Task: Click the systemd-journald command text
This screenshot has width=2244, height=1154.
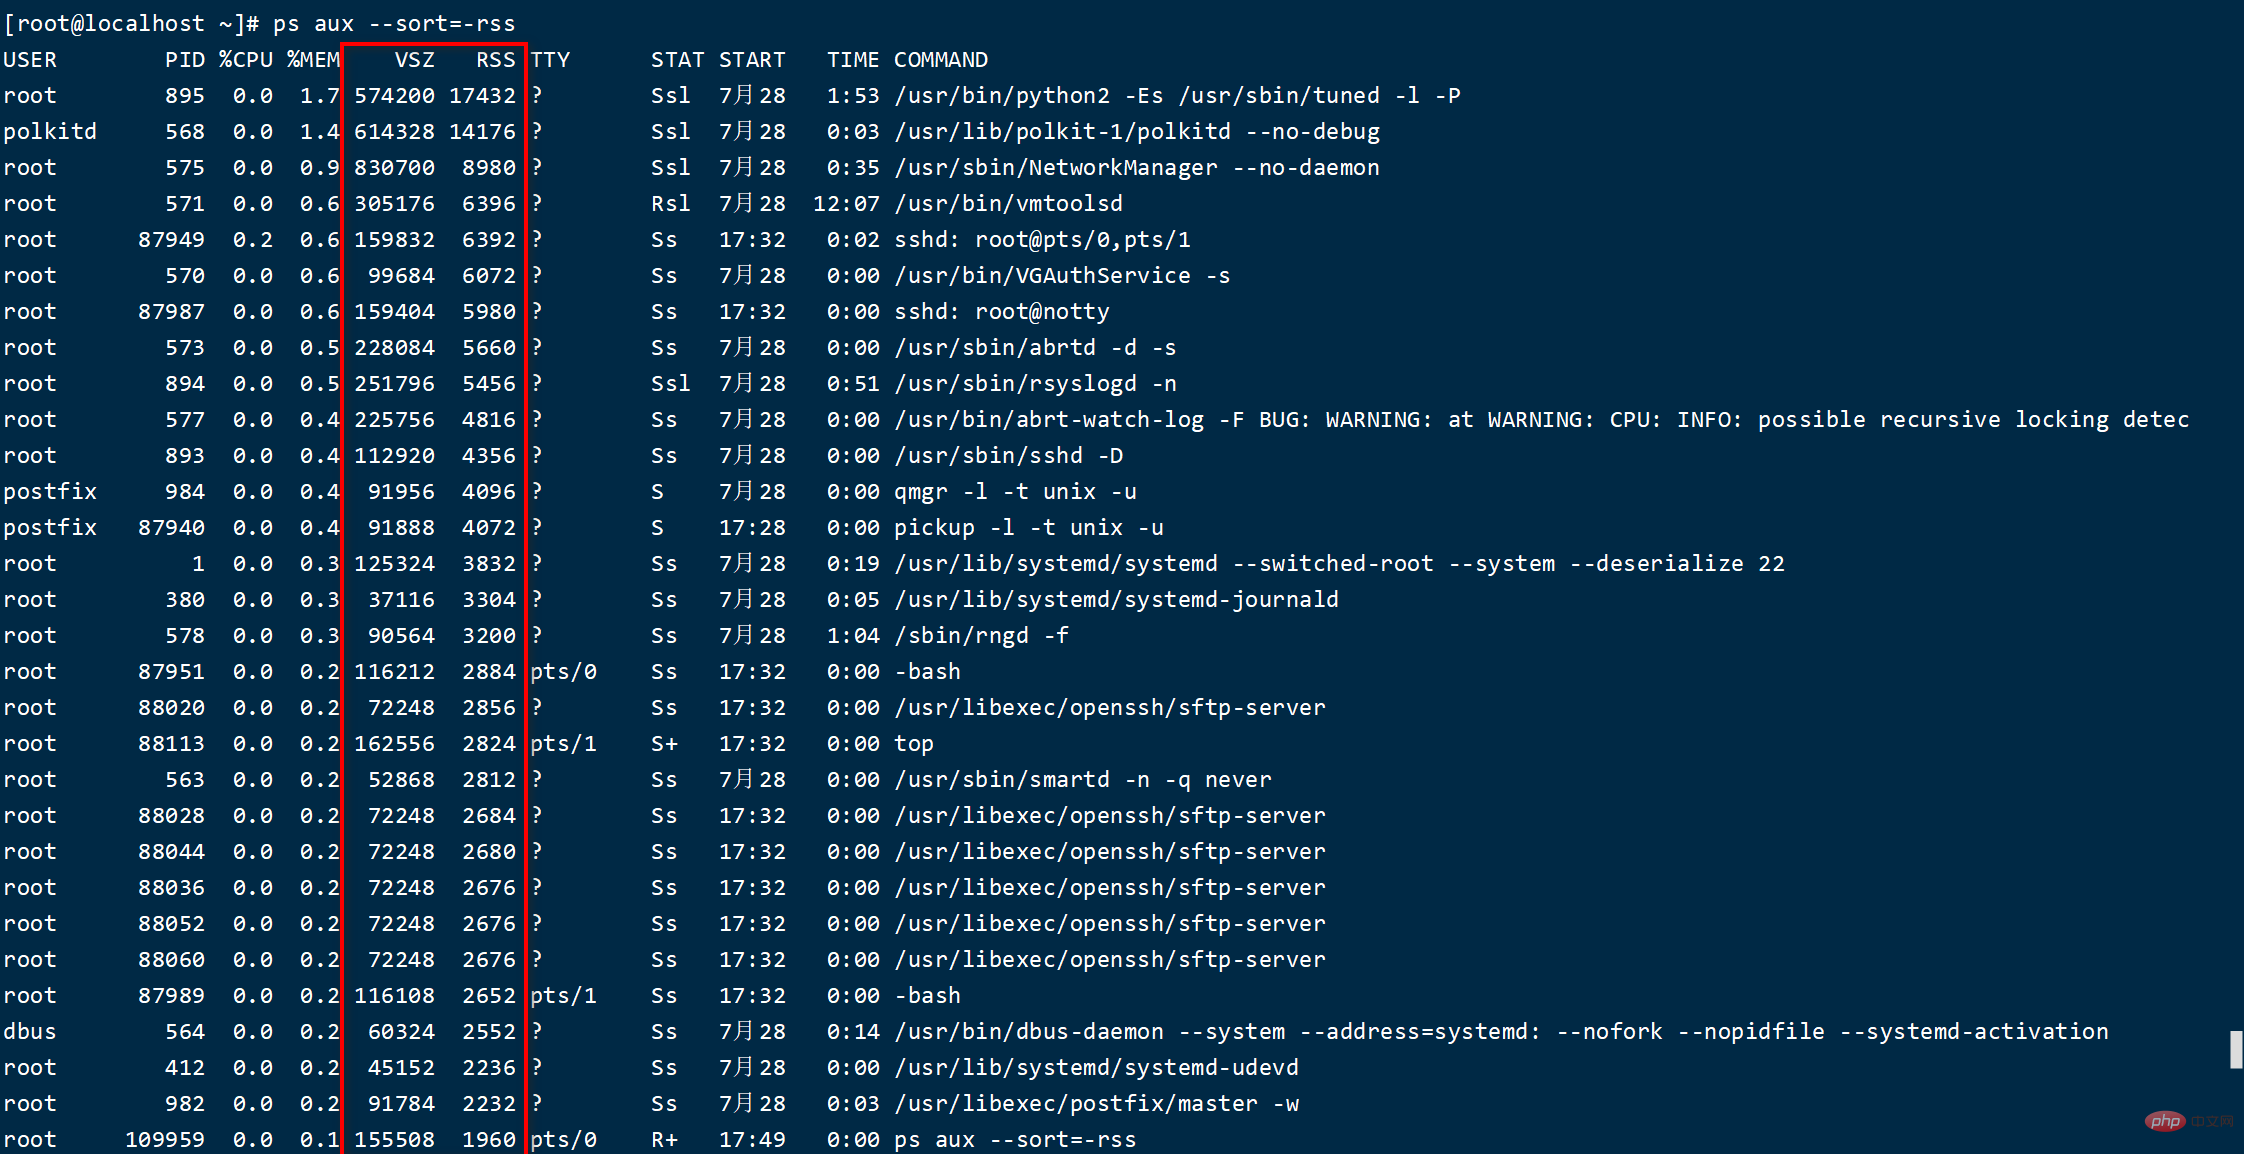Action: 1116,600
